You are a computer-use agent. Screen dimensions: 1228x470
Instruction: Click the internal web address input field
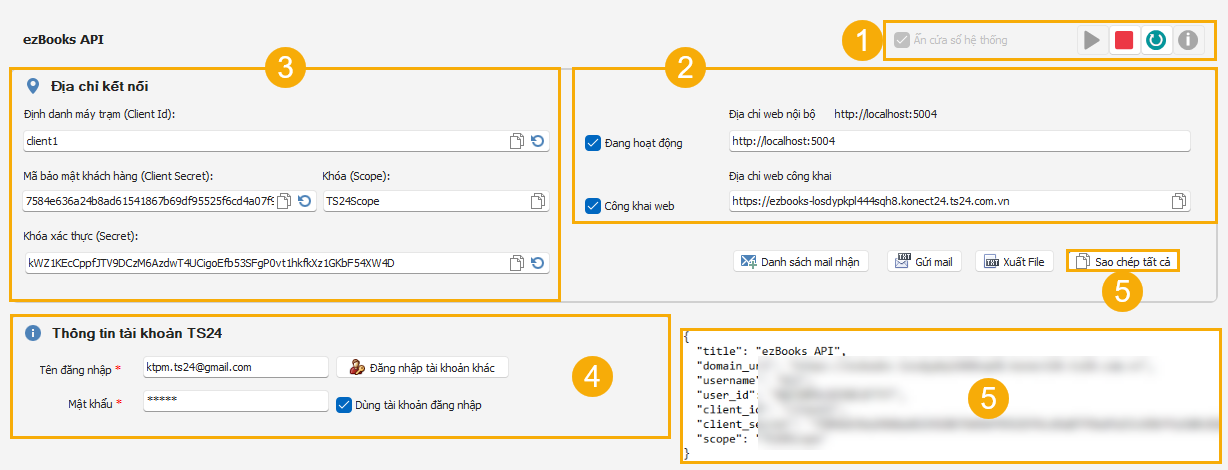960,141
